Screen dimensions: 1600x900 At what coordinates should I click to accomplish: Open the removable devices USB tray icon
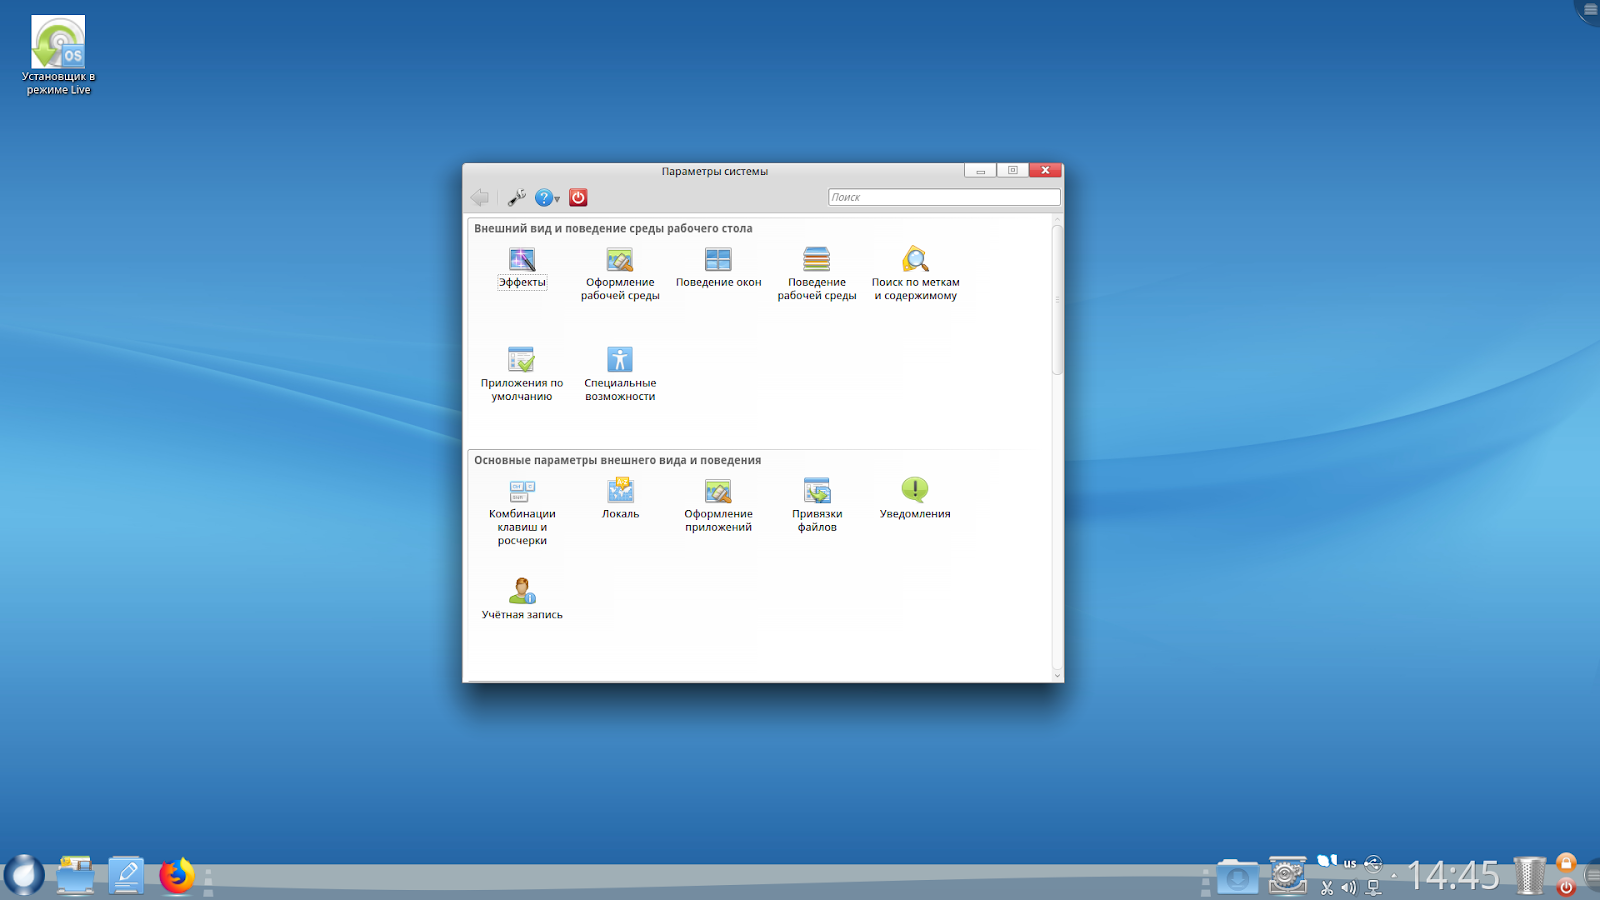pyautogui.click(x=1374, y=863)
